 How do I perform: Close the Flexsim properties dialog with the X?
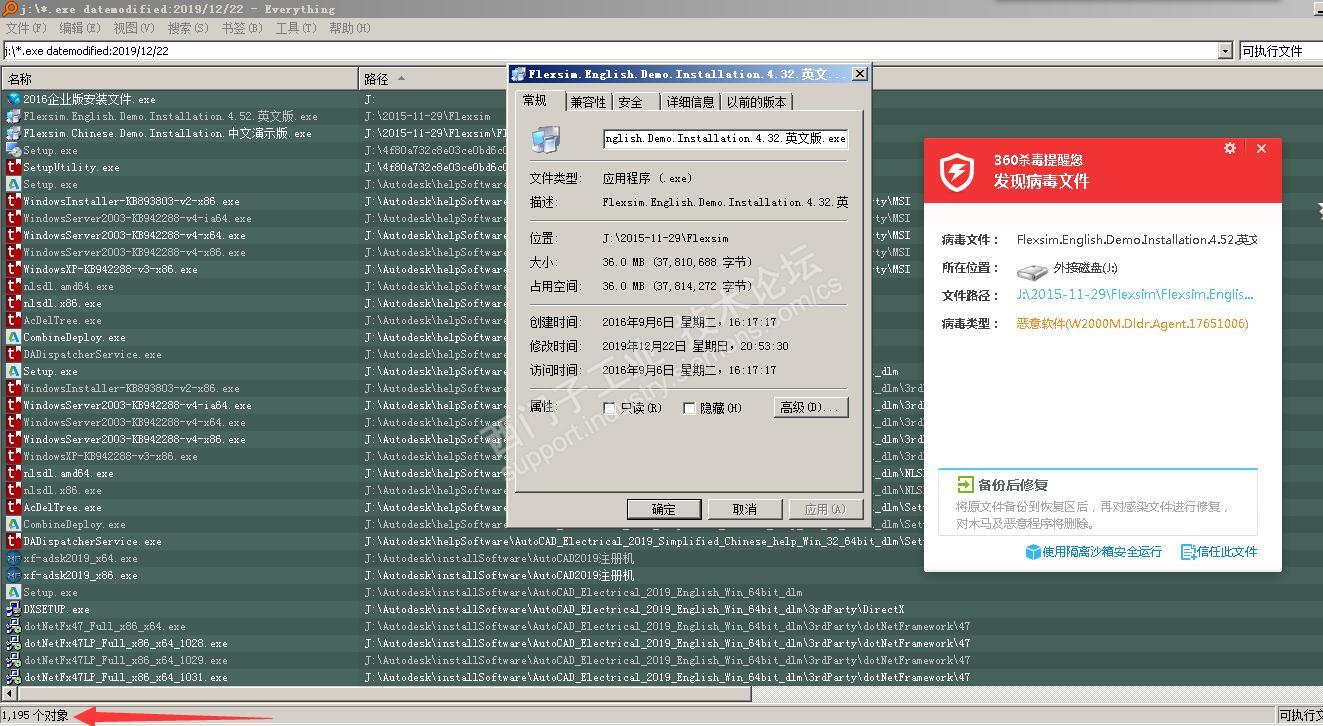[x=859, y=73]
